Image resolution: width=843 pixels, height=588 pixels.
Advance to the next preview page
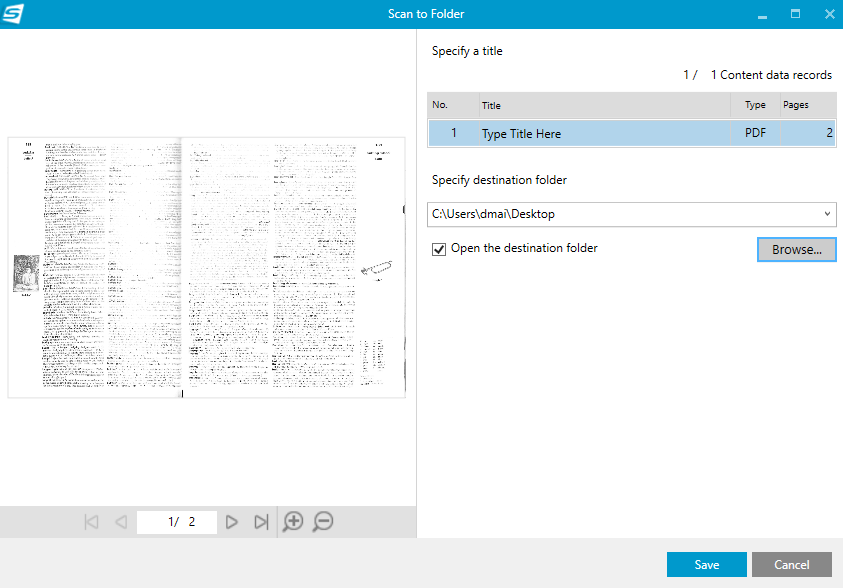click(x=232, y=522)
